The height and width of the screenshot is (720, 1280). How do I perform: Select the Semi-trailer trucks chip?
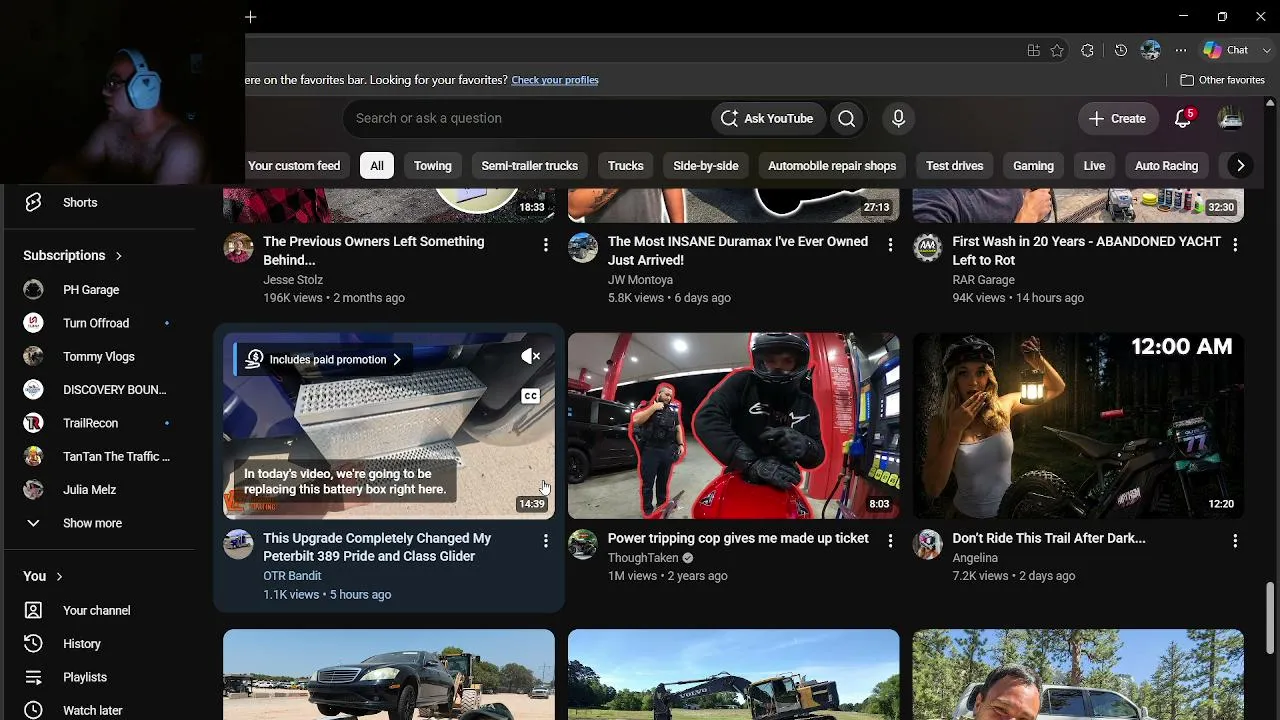pyautogui.click(x=530, y=166)
